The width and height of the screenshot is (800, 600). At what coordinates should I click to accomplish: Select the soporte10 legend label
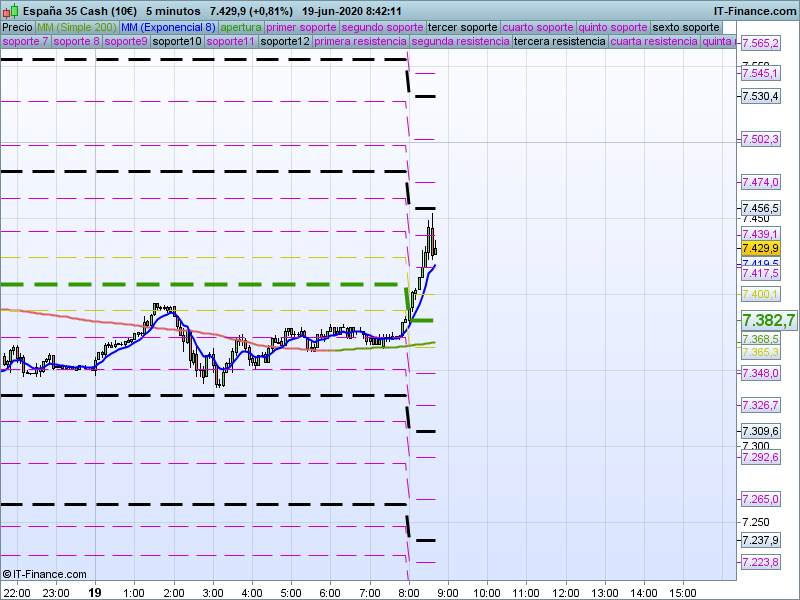coord(178,42)
